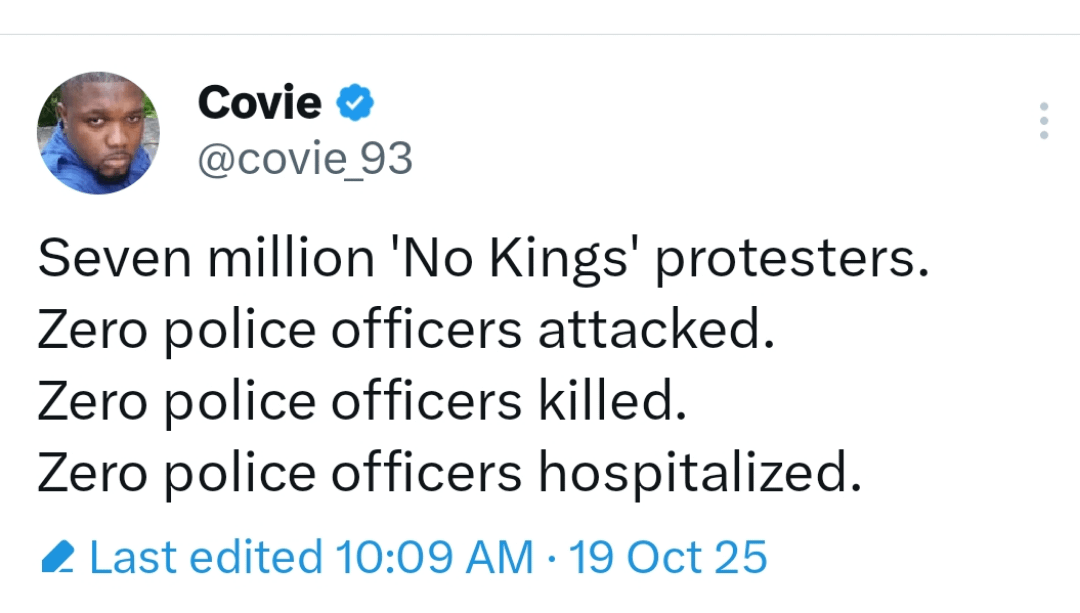The image size is (1080, 613).
Task: Click Zero on the hospitalized line
Action: (91, 474)
